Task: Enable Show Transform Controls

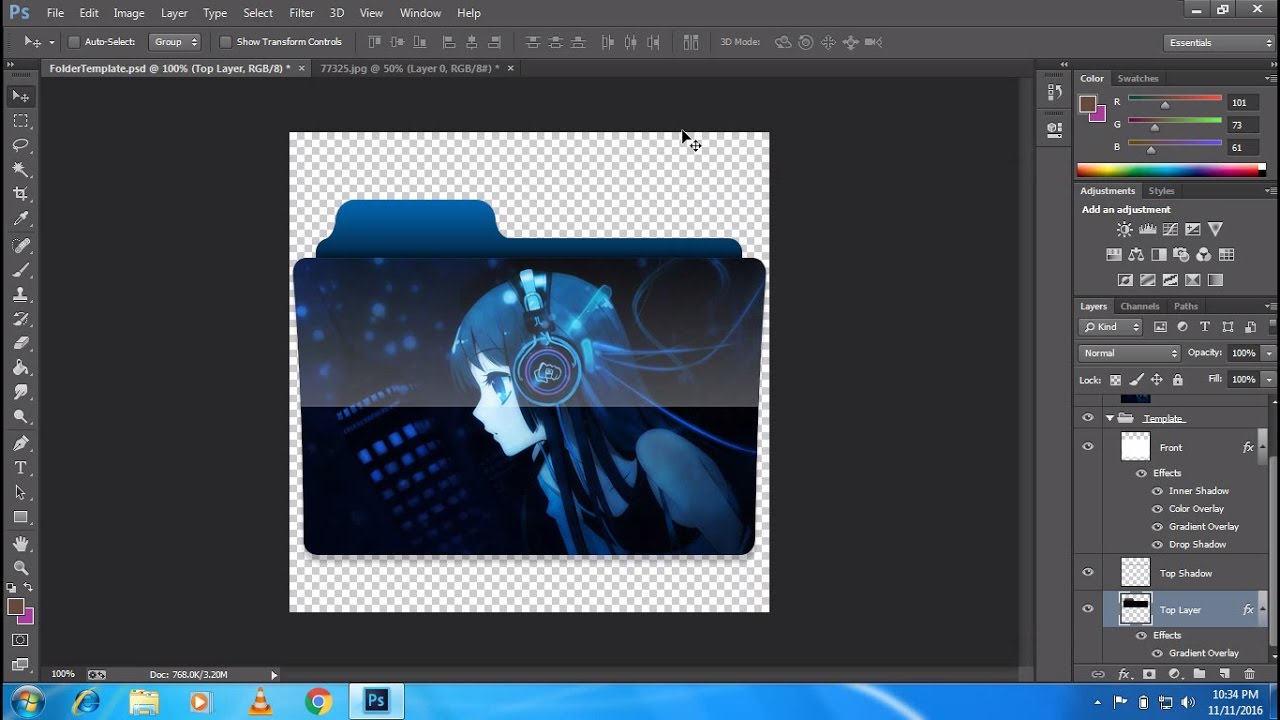Action: [x=227, y=42]
